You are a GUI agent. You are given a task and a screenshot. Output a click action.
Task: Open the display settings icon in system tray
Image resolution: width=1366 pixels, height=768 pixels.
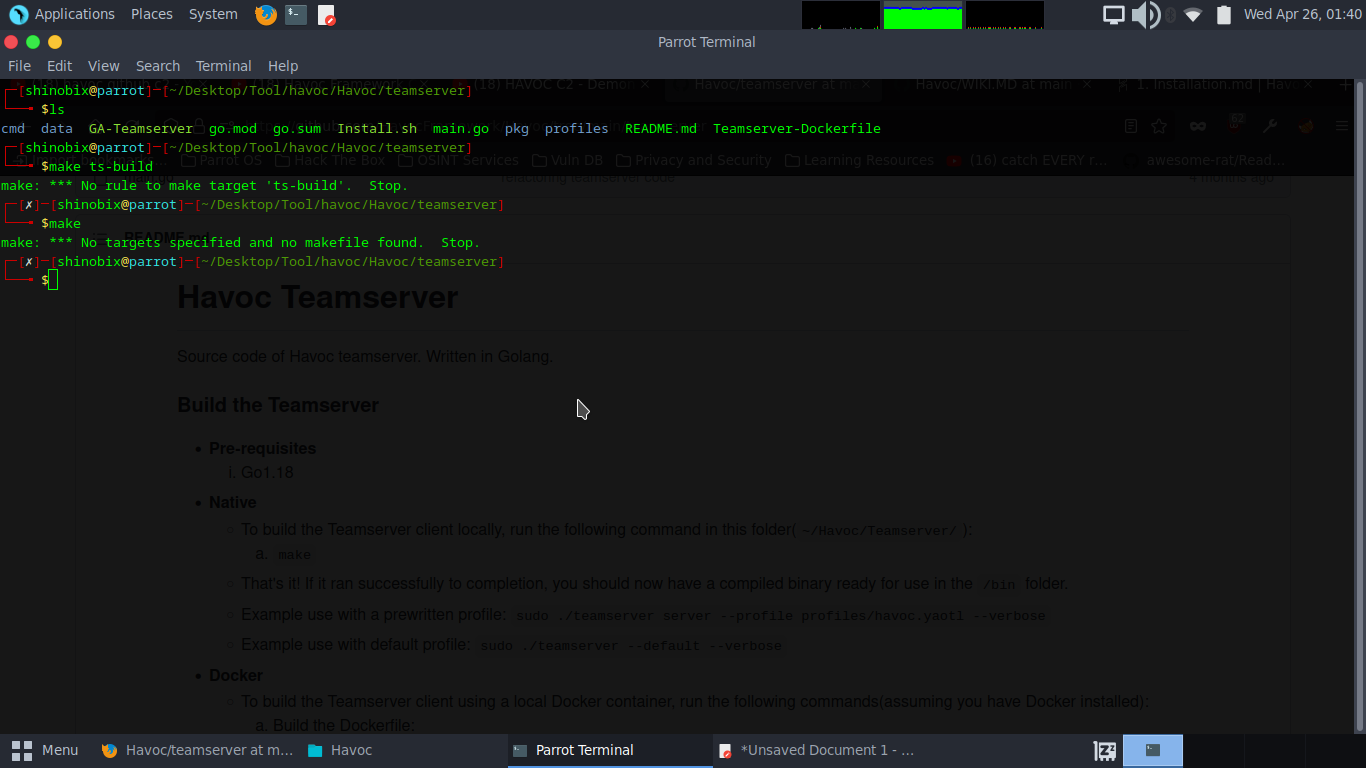(1113, 14)
